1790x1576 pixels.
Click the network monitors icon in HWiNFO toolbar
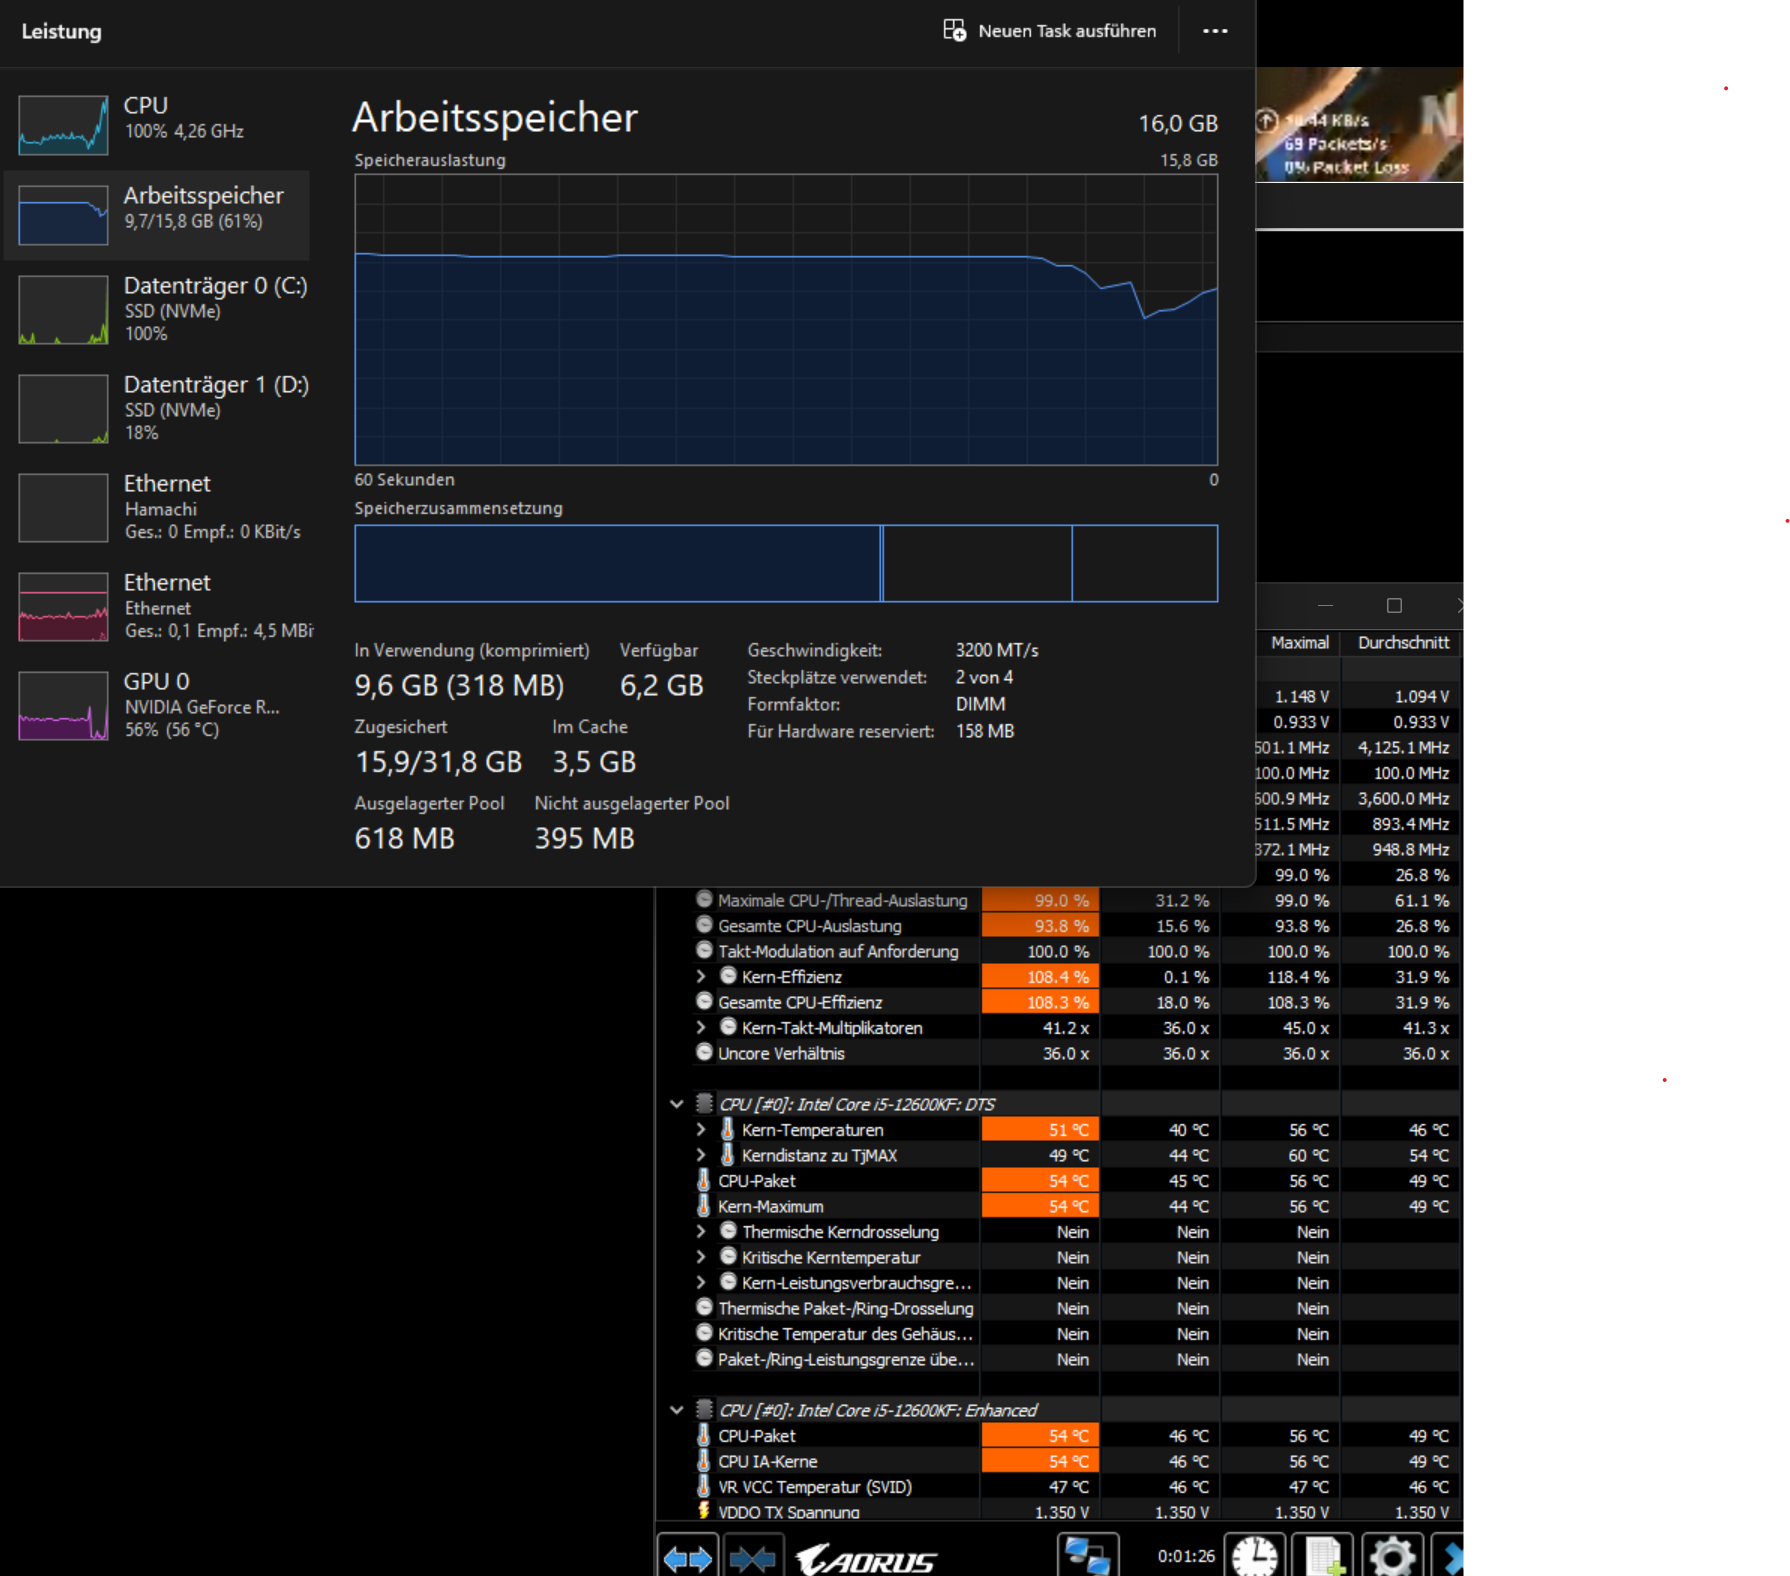tap(1087, 1556)
